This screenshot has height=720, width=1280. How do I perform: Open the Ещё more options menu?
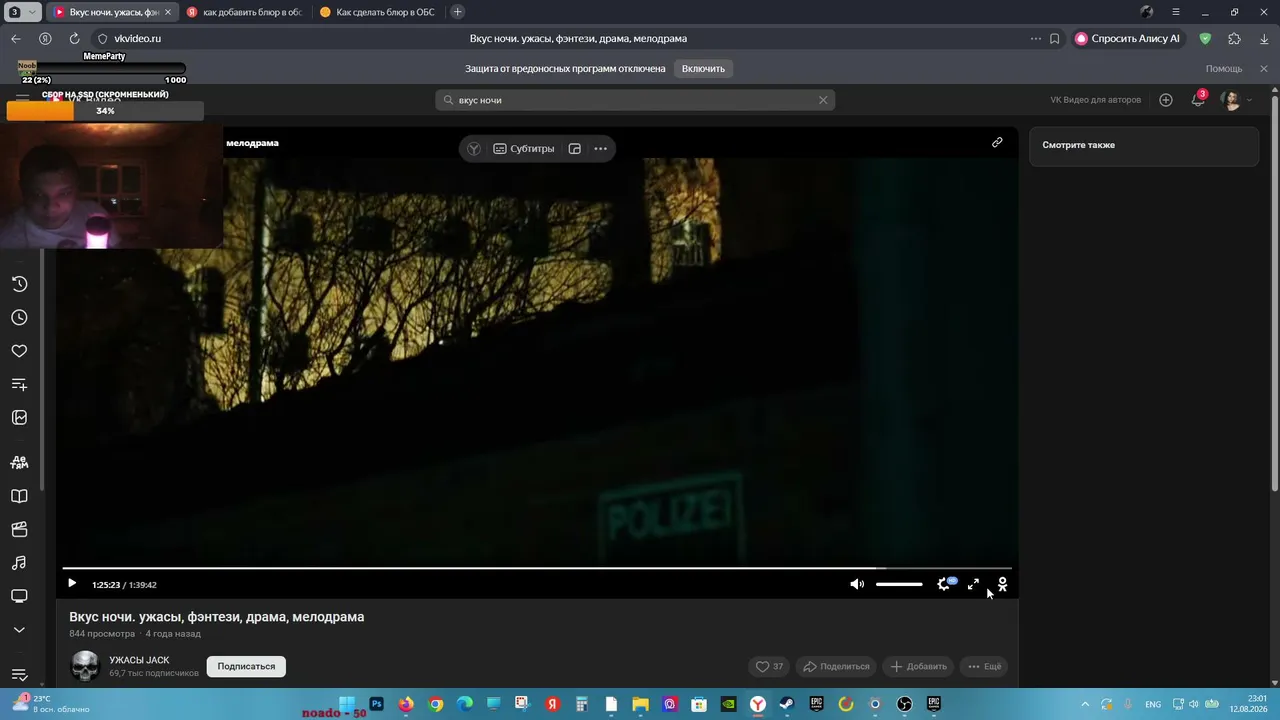click(x=984, y=666)
